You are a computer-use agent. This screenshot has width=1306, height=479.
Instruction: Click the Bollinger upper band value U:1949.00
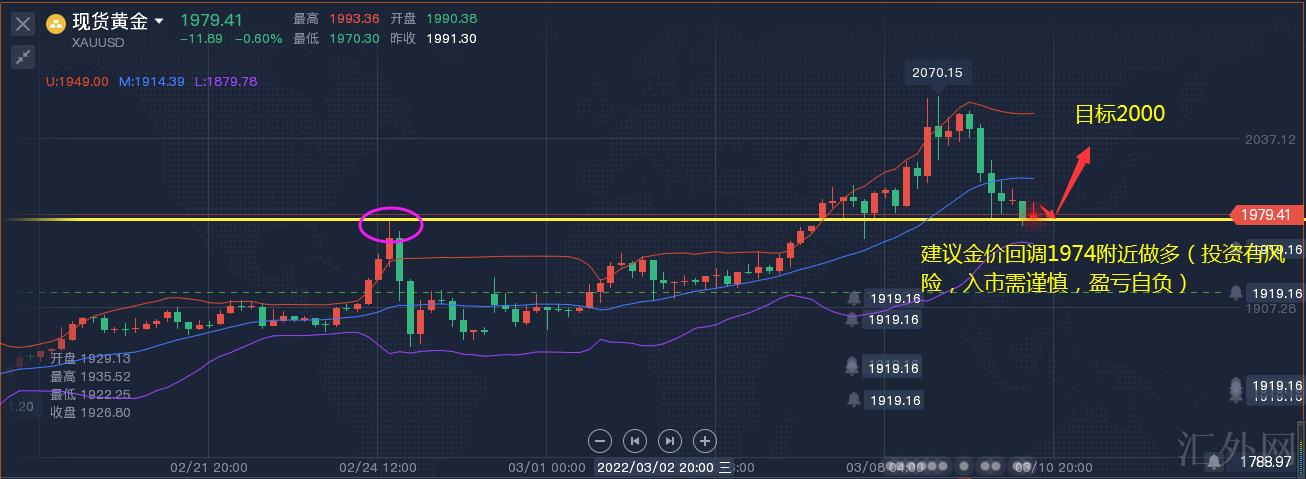(x=77, y=81)
